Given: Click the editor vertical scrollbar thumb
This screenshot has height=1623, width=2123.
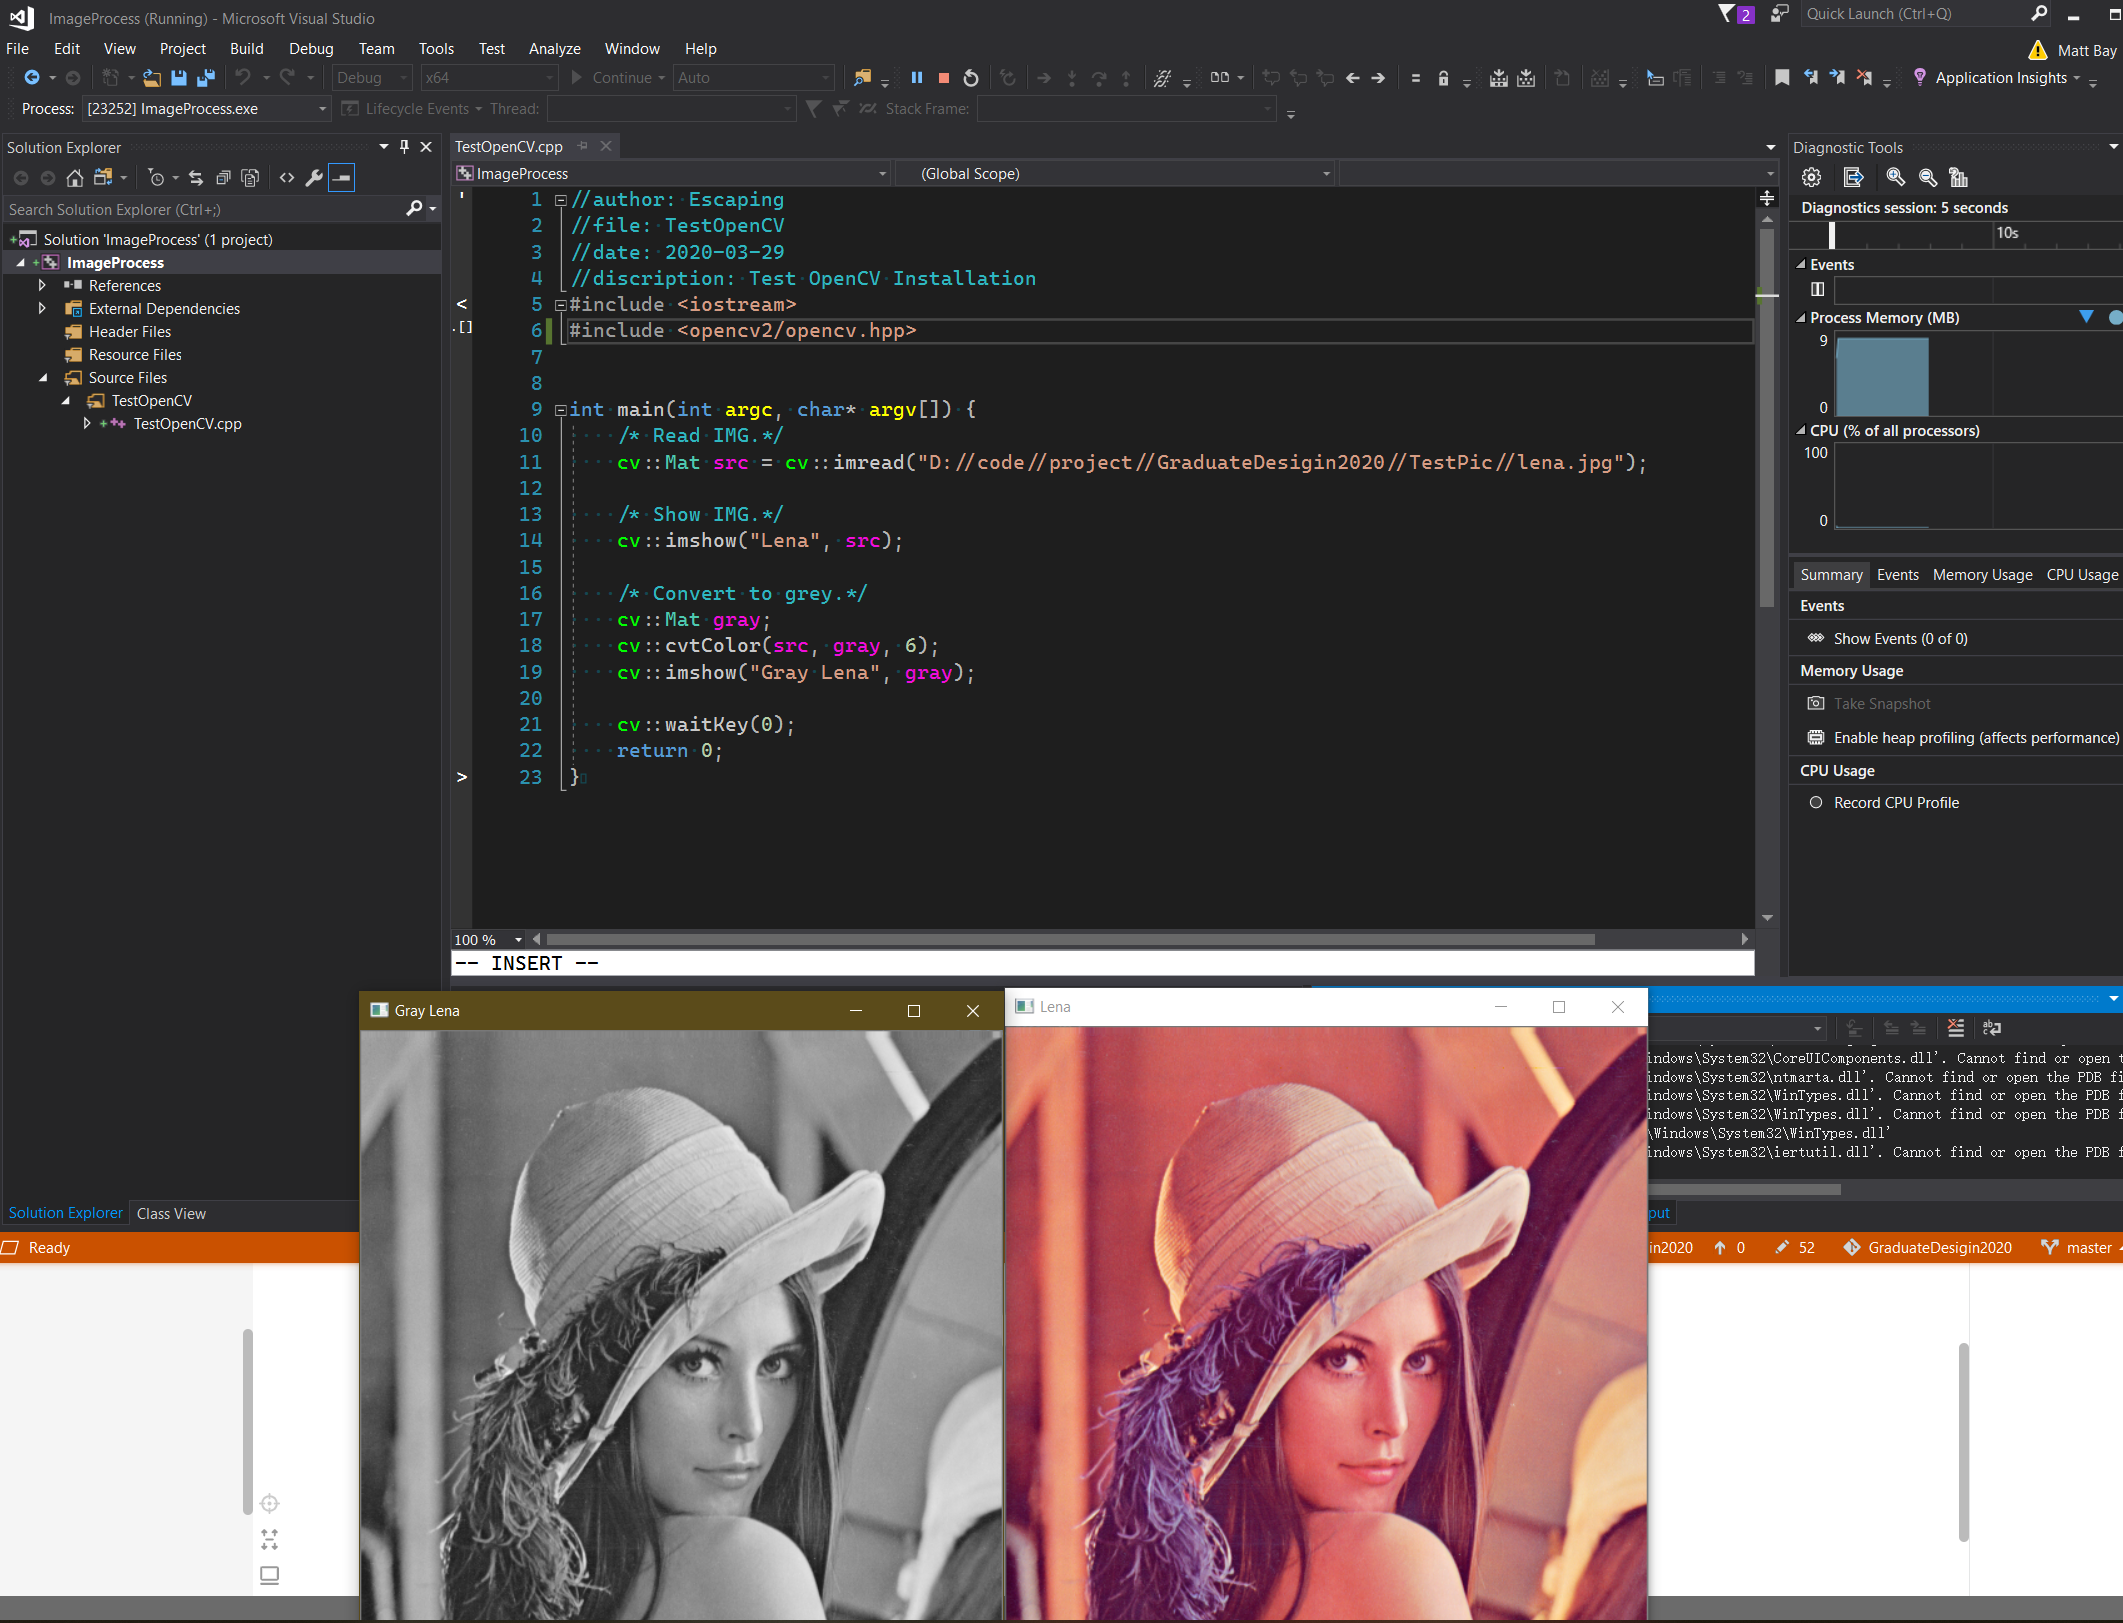Looking at the screenshot, I should click(x=1767, y=418).
